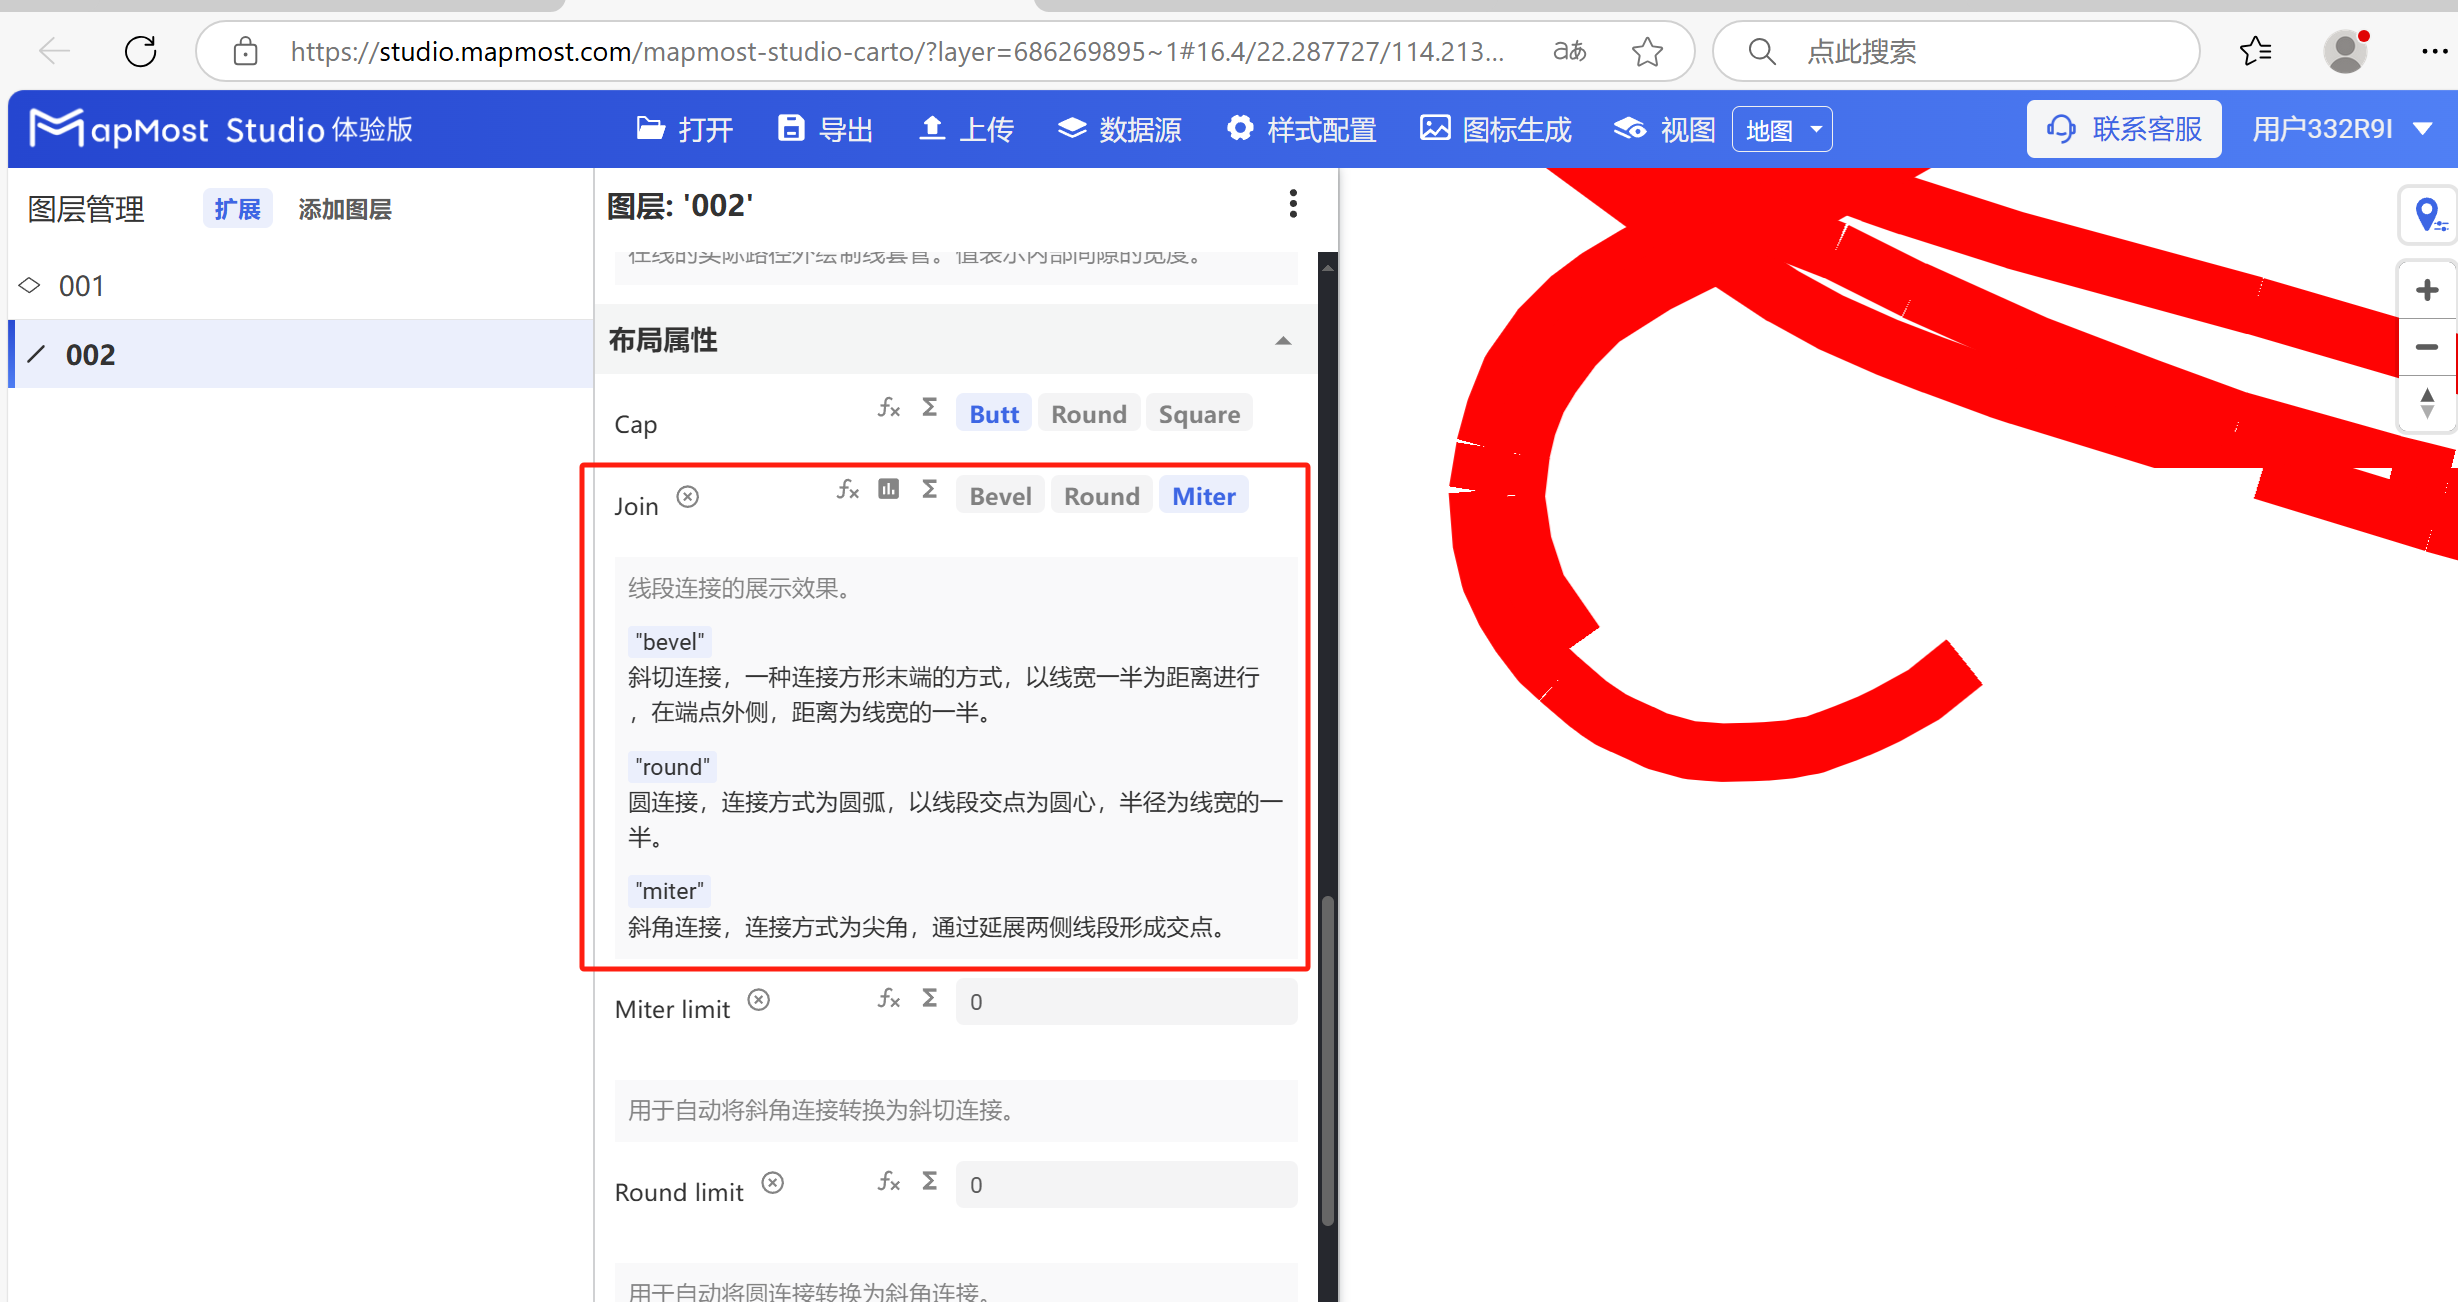Open the 用户332R9I account dropdown

2340,128
